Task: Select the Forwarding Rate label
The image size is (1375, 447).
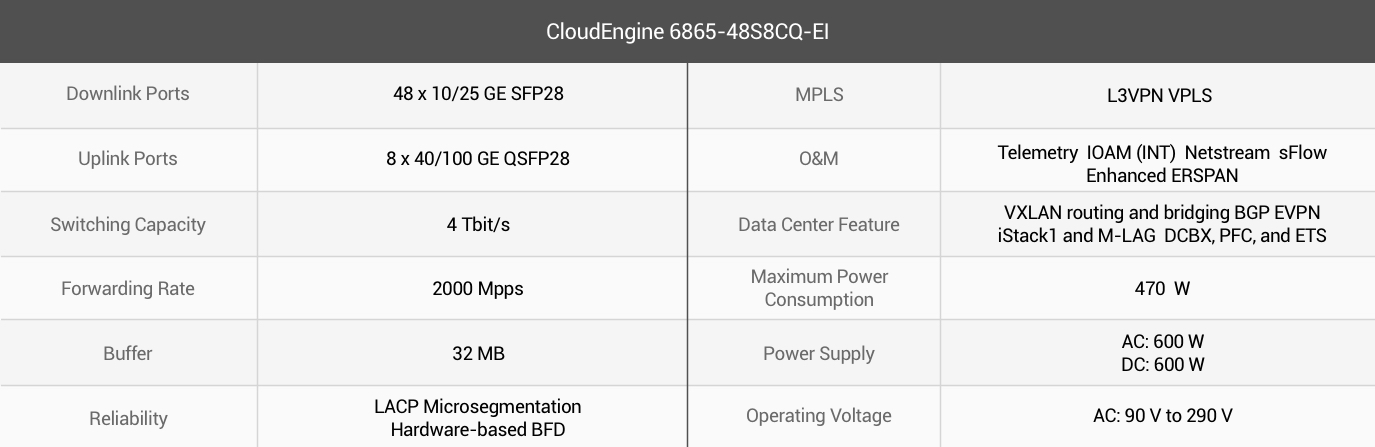Action: pos(128,289)
